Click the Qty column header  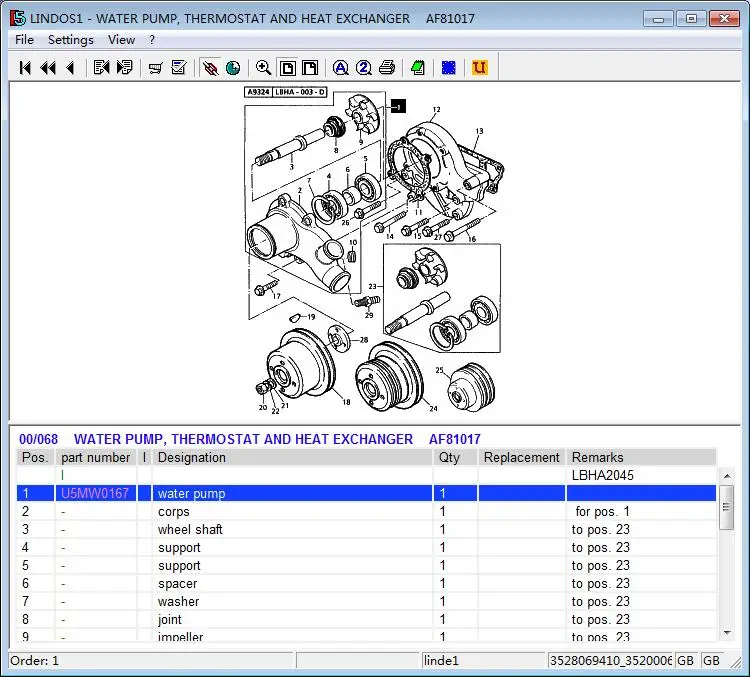point(455,457)
